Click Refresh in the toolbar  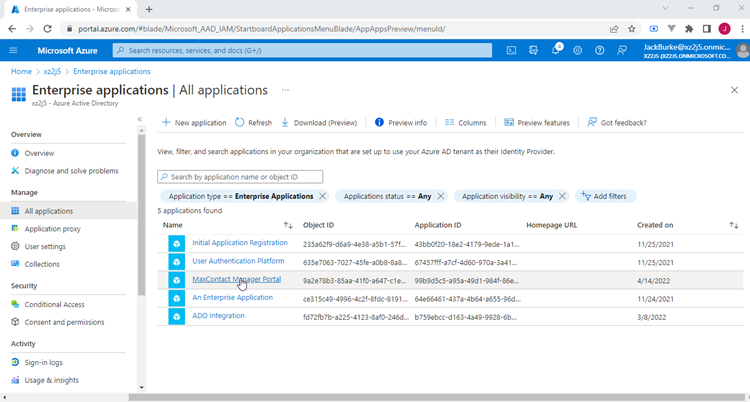(x=253, y=123)
